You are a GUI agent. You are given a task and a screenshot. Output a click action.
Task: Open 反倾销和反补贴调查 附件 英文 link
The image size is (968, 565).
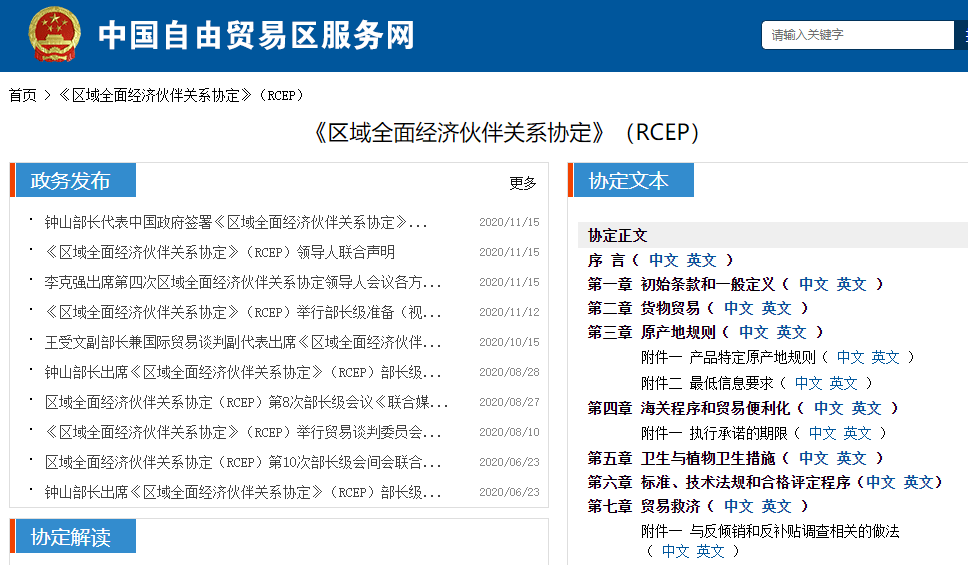[710, 551]
